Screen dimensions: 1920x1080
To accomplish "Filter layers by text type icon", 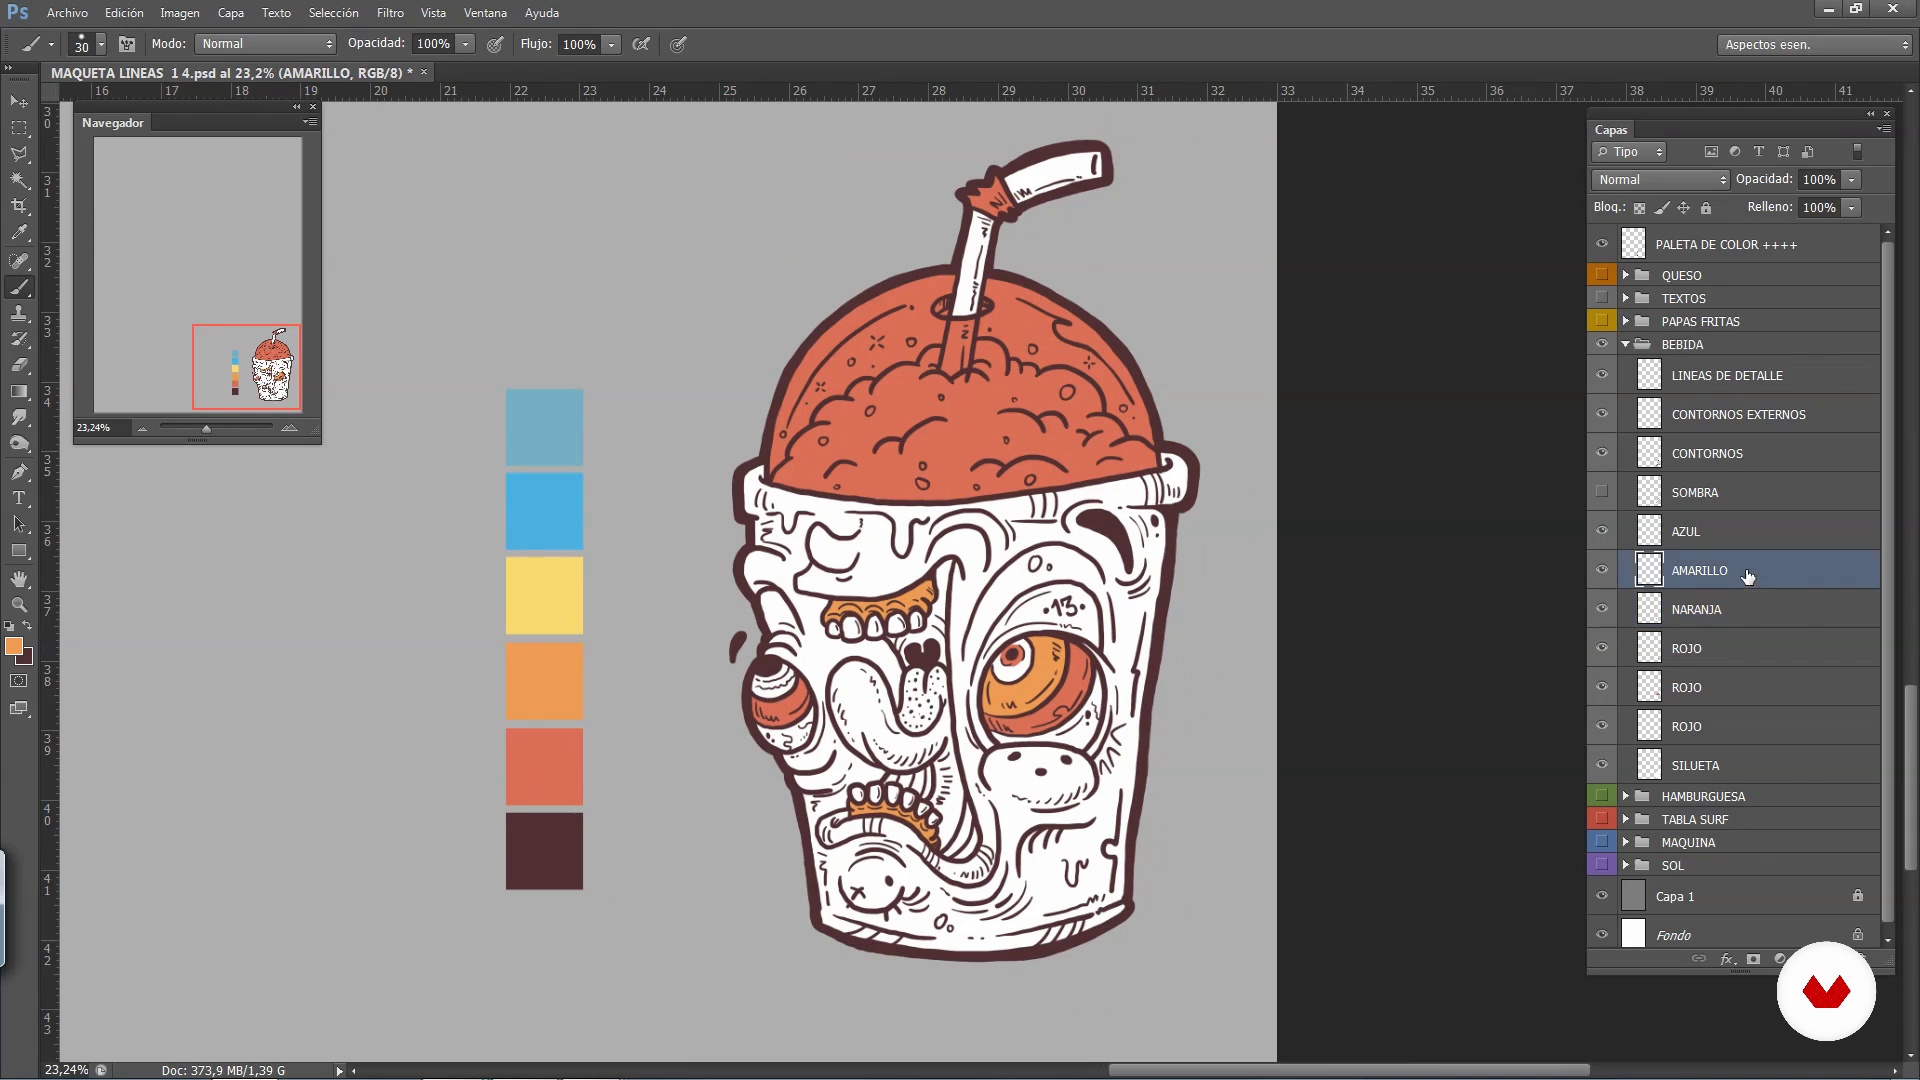I will (x=1759, y=152).
